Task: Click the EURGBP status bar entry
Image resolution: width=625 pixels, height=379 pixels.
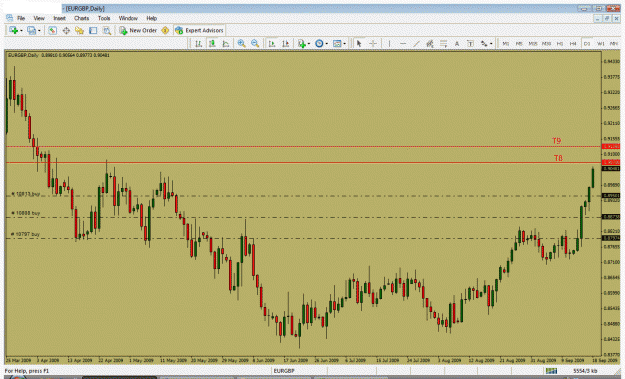Action: tap(284, 371)
